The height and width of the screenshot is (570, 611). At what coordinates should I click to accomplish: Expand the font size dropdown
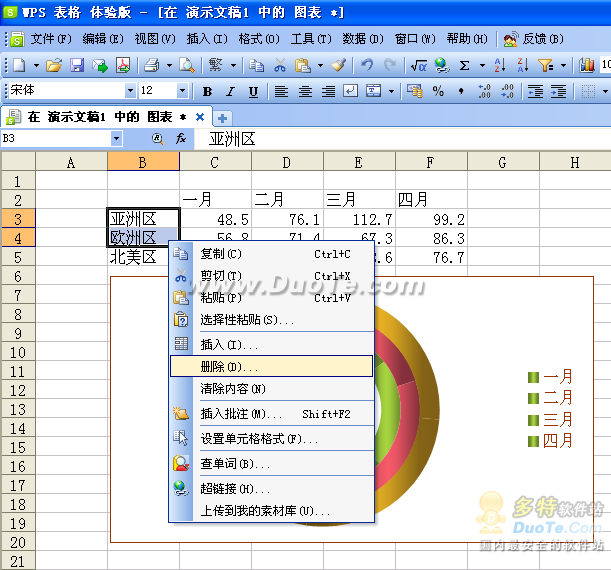tap(183, 91)
